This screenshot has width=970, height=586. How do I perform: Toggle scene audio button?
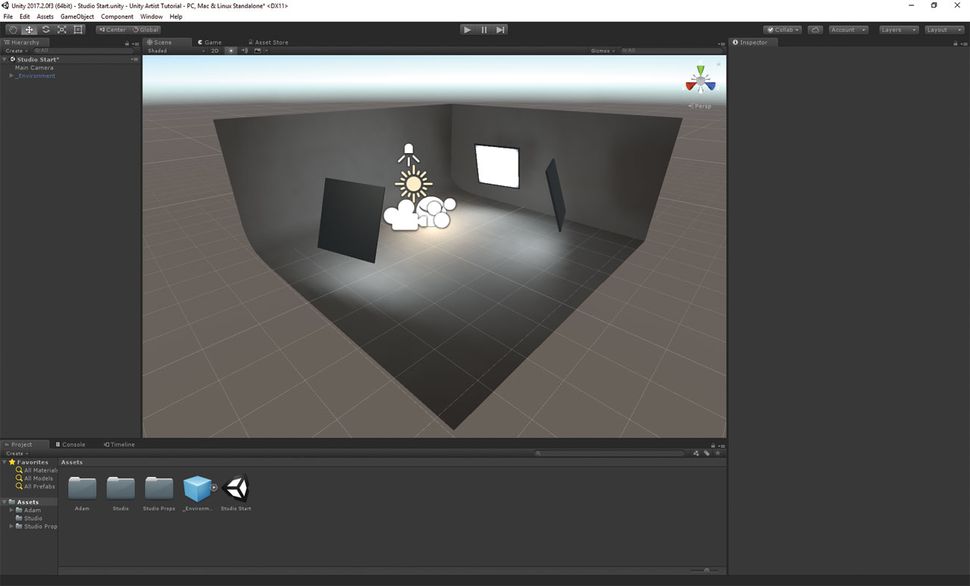244,51
